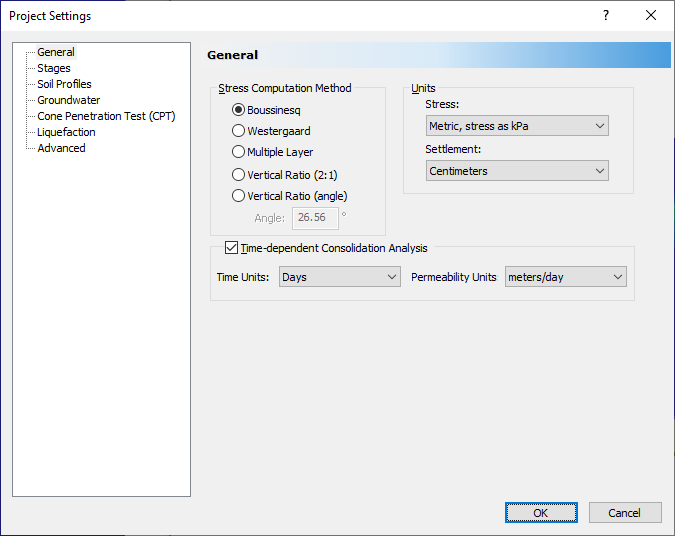Image resolution: width=675 pixels, height=536 pixels.
Task: Select Groundwater in the settings tree
Action: 69,100
